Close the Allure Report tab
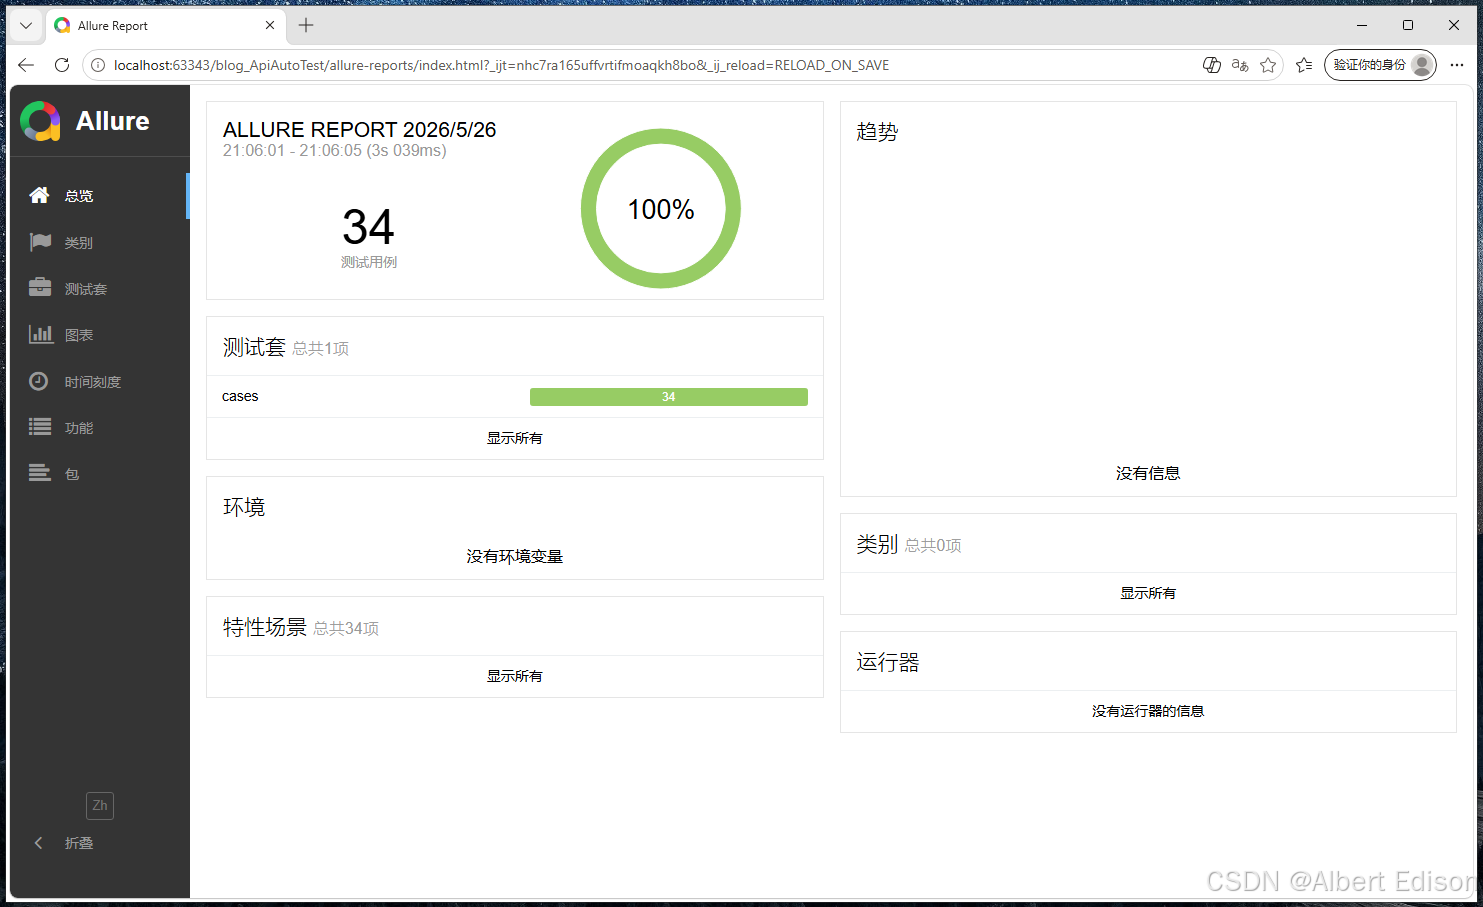This screenshot has width=1483, height=907. pos(270,25)
